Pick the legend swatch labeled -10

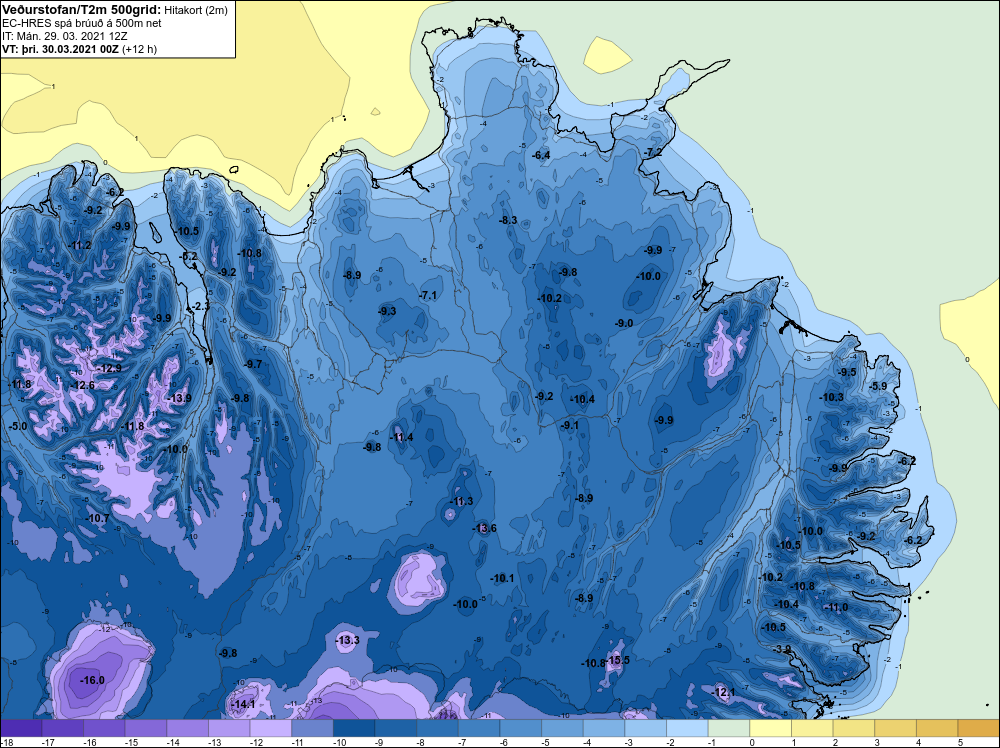[354, 728]
